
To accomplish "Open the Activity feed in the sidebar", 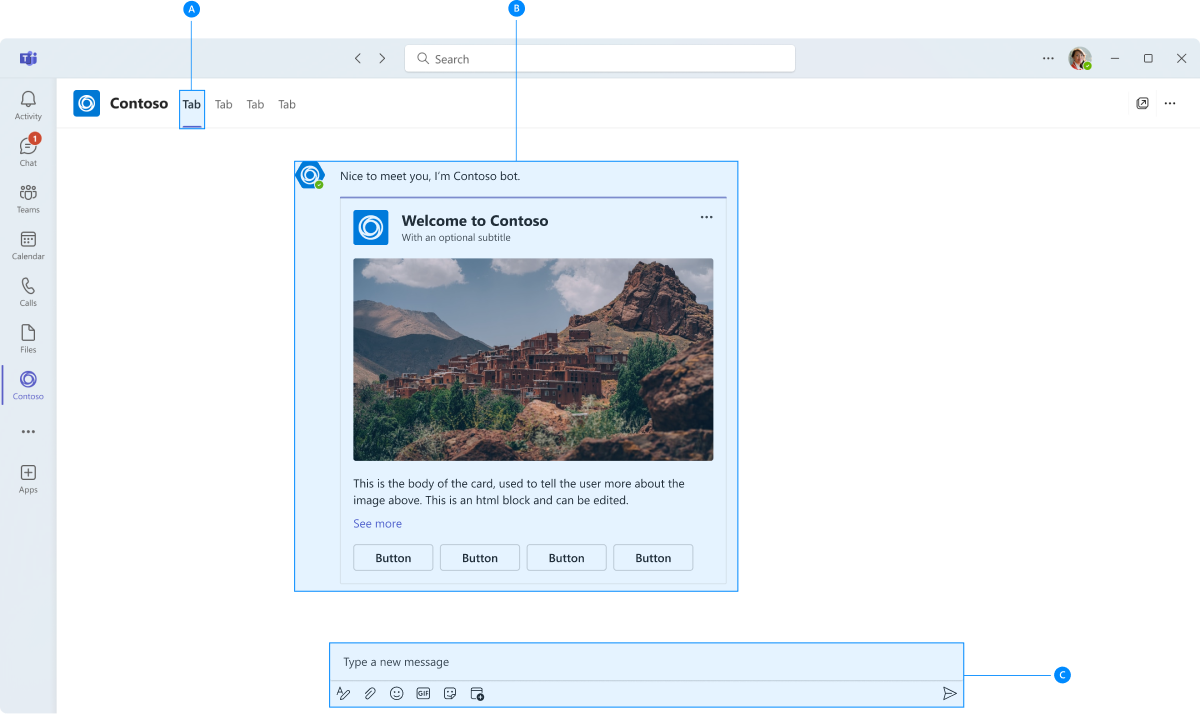I will (28, 104).
